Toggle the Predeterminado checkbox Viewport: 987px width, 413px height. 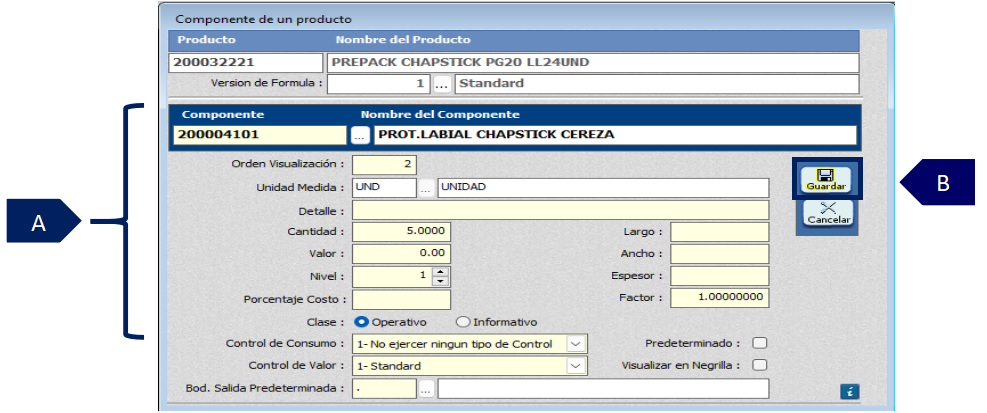tap(760, 343)
